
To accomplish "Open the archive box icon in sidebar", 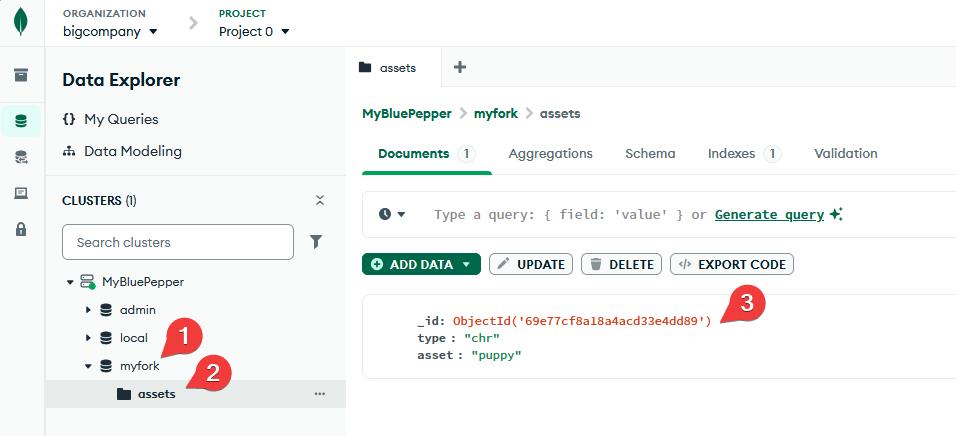I will (21, 75).
